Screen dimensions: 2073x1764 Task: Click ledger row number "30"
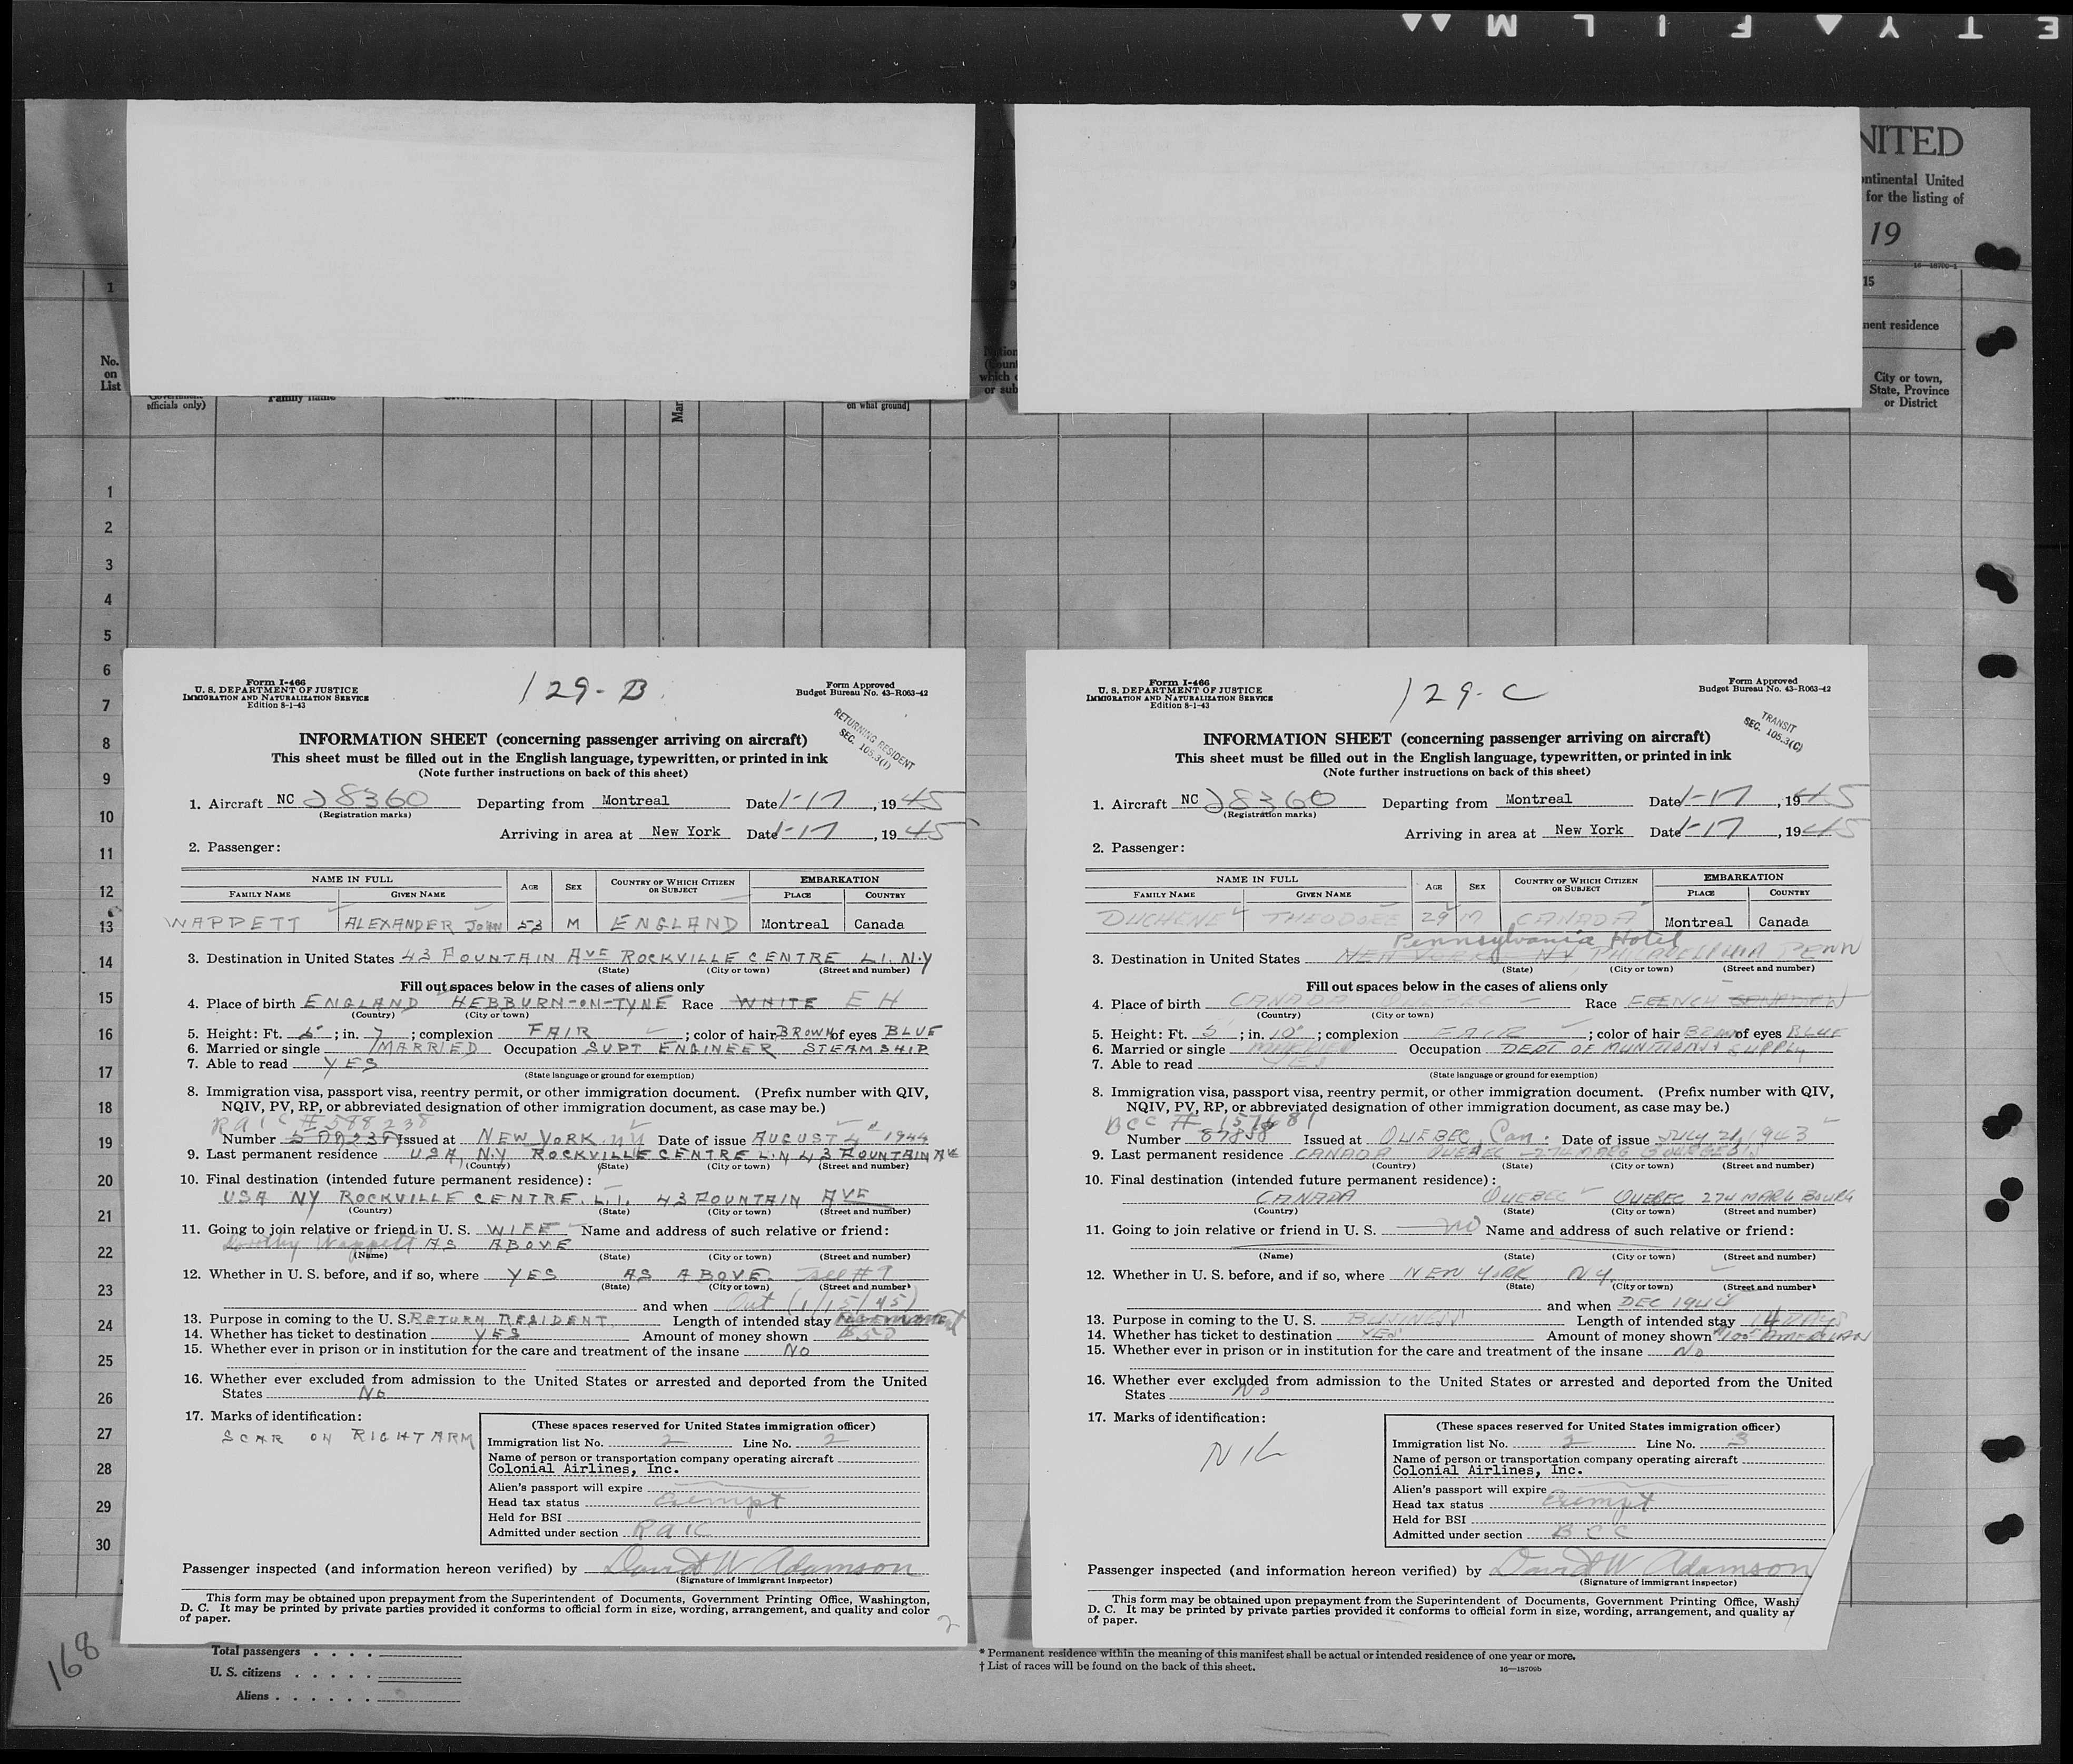102,1544
